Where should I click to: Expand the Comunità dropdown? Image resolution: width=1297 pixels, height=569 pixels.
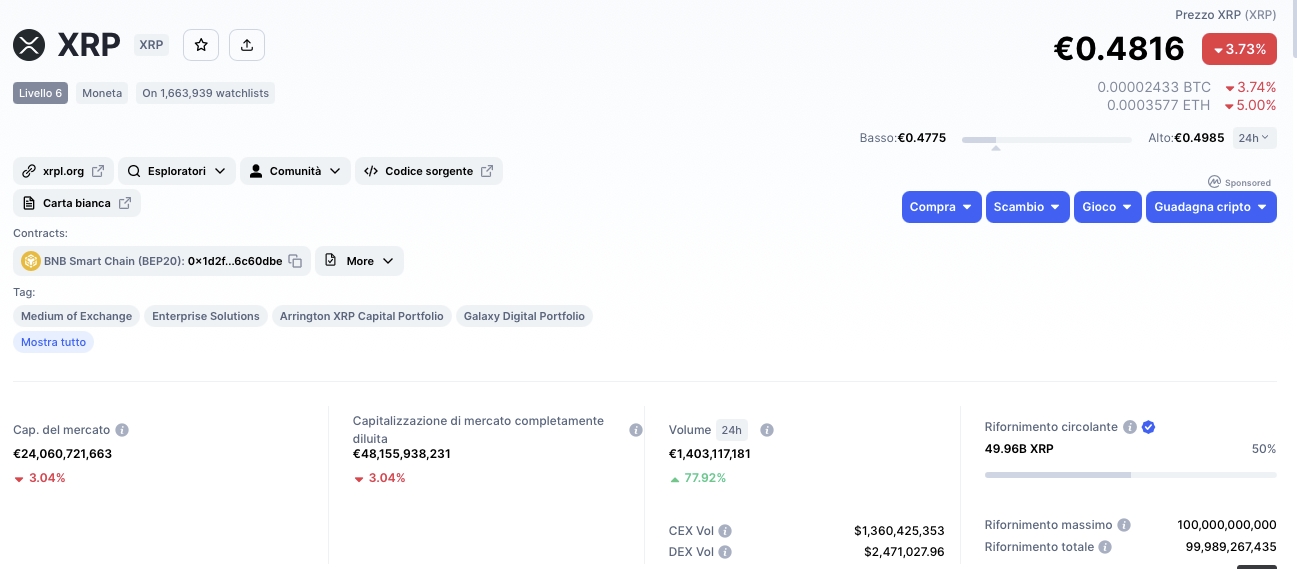pos(295,171)
